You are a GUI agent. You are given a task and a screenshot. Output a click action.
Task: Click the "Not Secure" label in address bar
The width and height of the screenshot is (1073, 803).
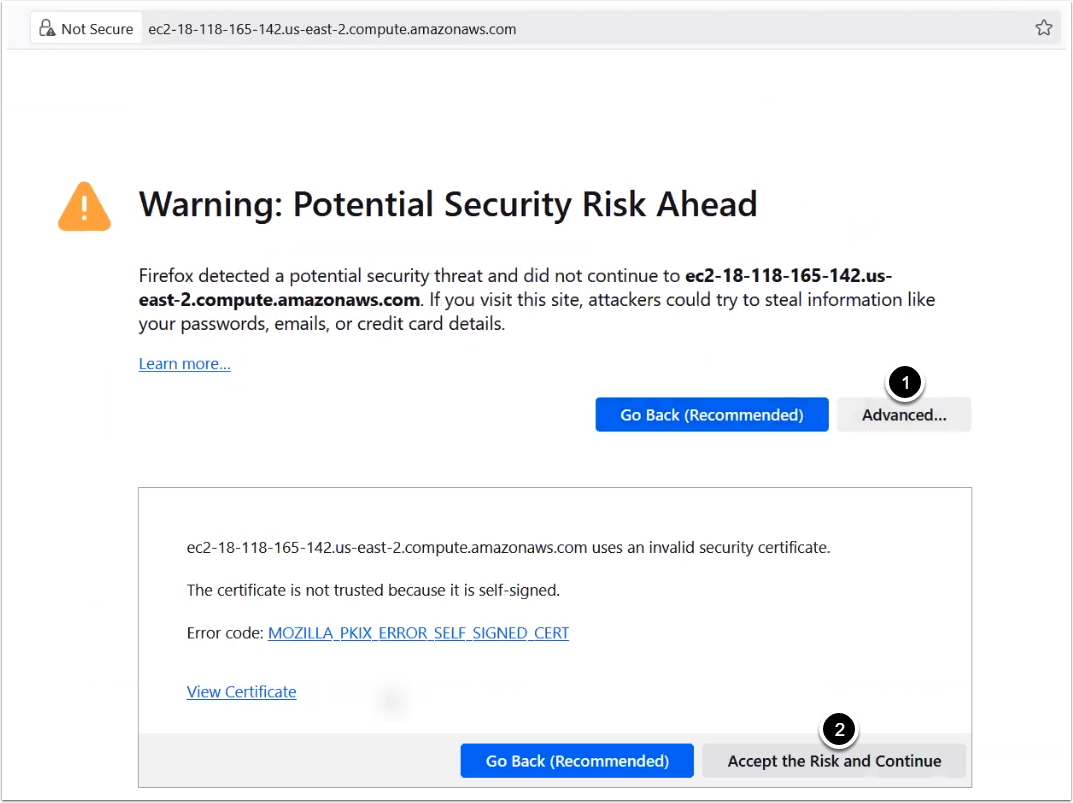tap(96, 29)
